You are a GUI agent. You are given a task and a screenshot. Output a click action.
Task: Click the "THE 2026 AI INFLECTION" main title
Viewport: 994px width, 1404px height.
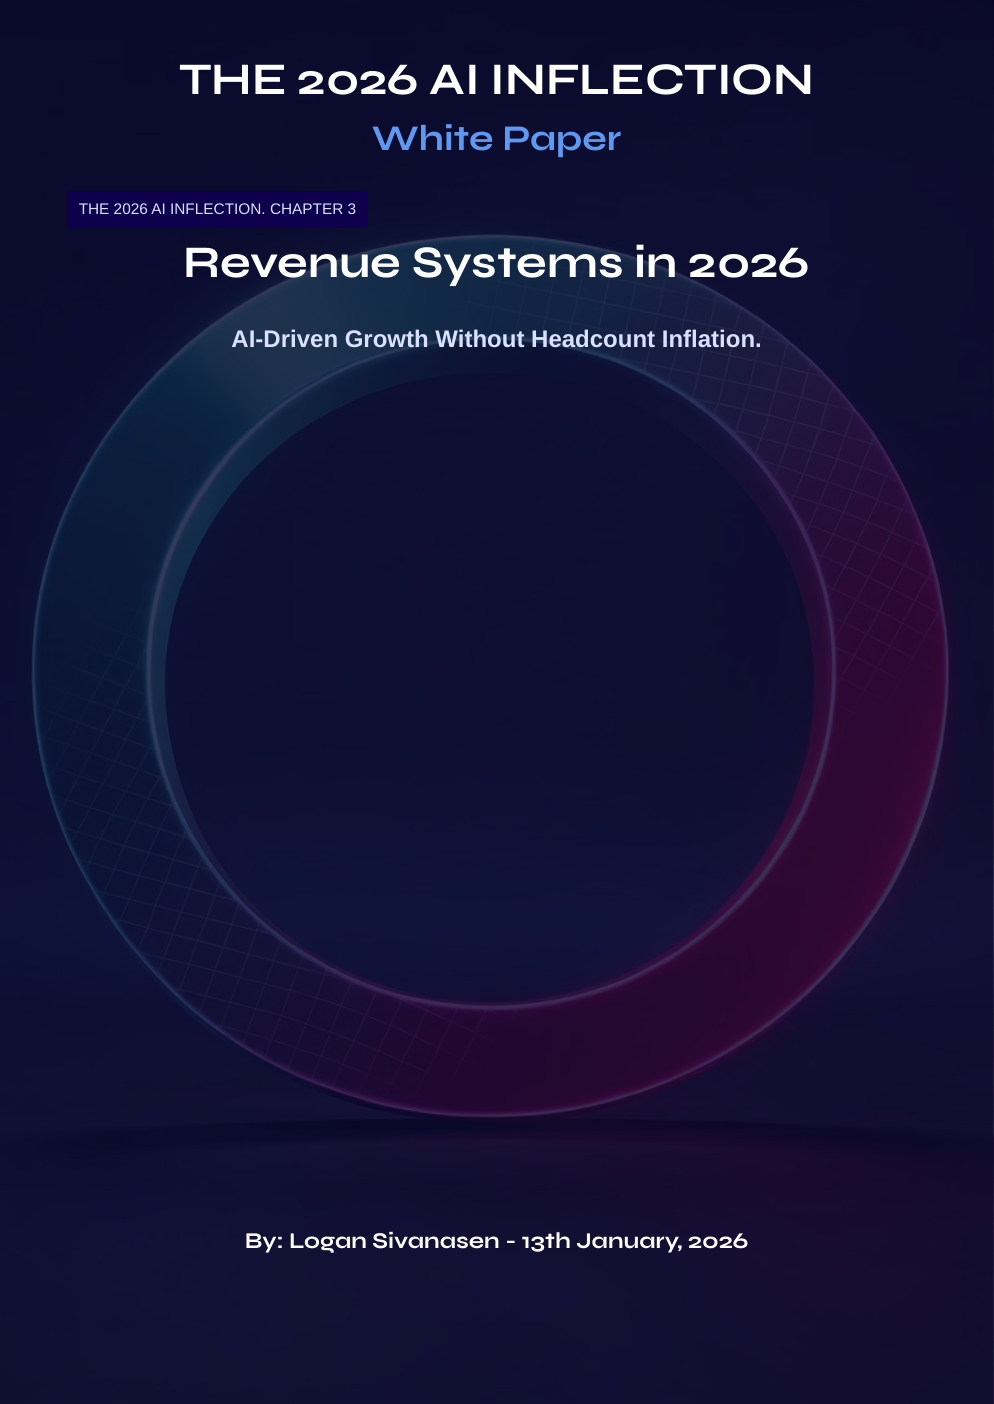496,80
